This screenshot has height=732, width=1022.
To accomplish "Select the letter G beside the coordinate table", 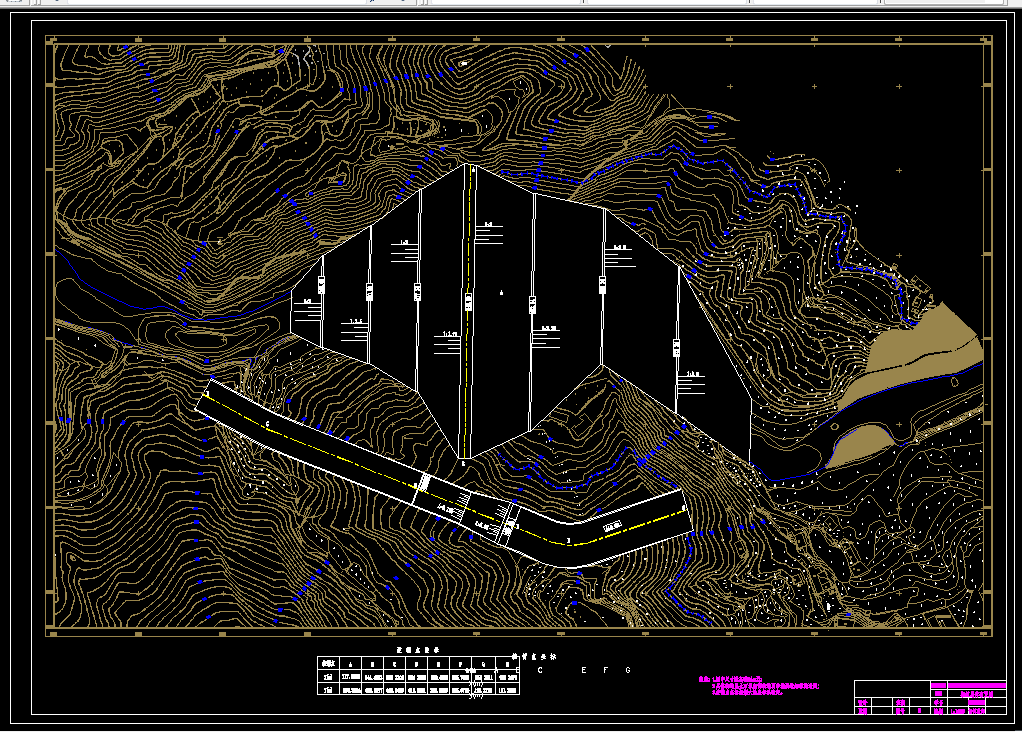I will (x=628, y=670).
